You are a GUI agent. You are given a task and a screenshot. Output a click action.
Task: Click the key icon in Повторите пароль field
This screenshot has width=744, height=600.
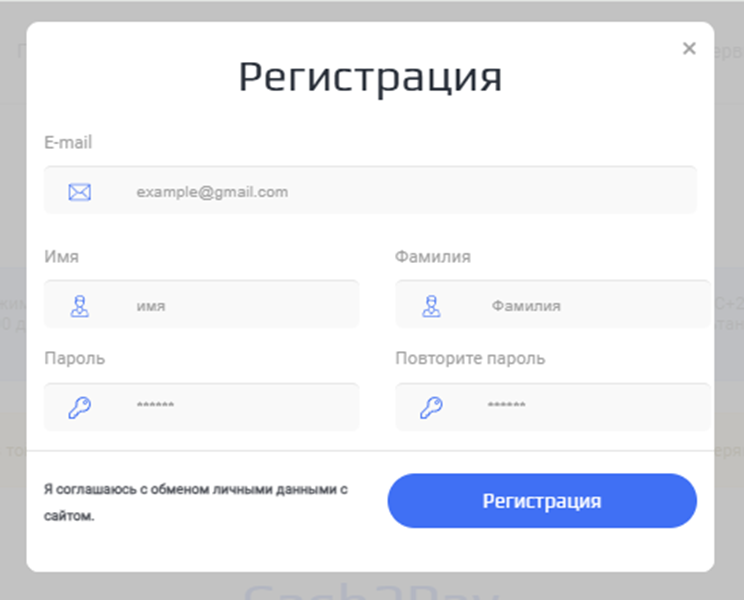(431, 407)
